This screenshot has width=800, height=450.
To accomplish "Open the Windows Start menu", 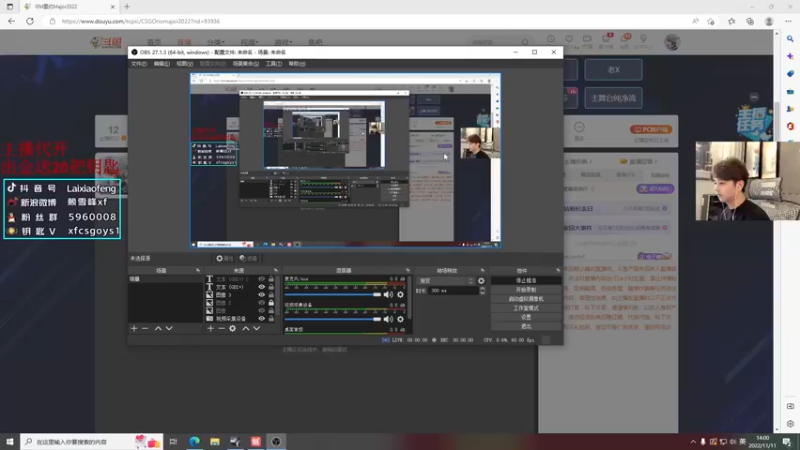I will [x=10, y=441].
